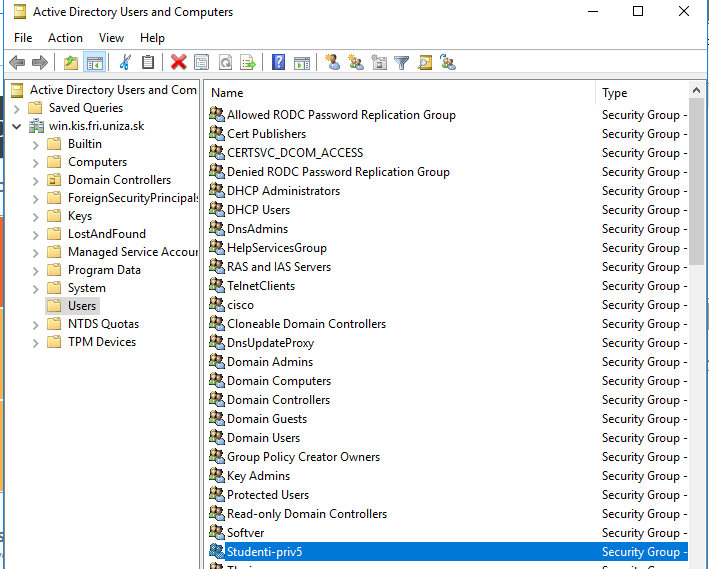Select the DnsUpdateProxy group
Viewport: 709px width, 569px height.
[x=270, y=343]
